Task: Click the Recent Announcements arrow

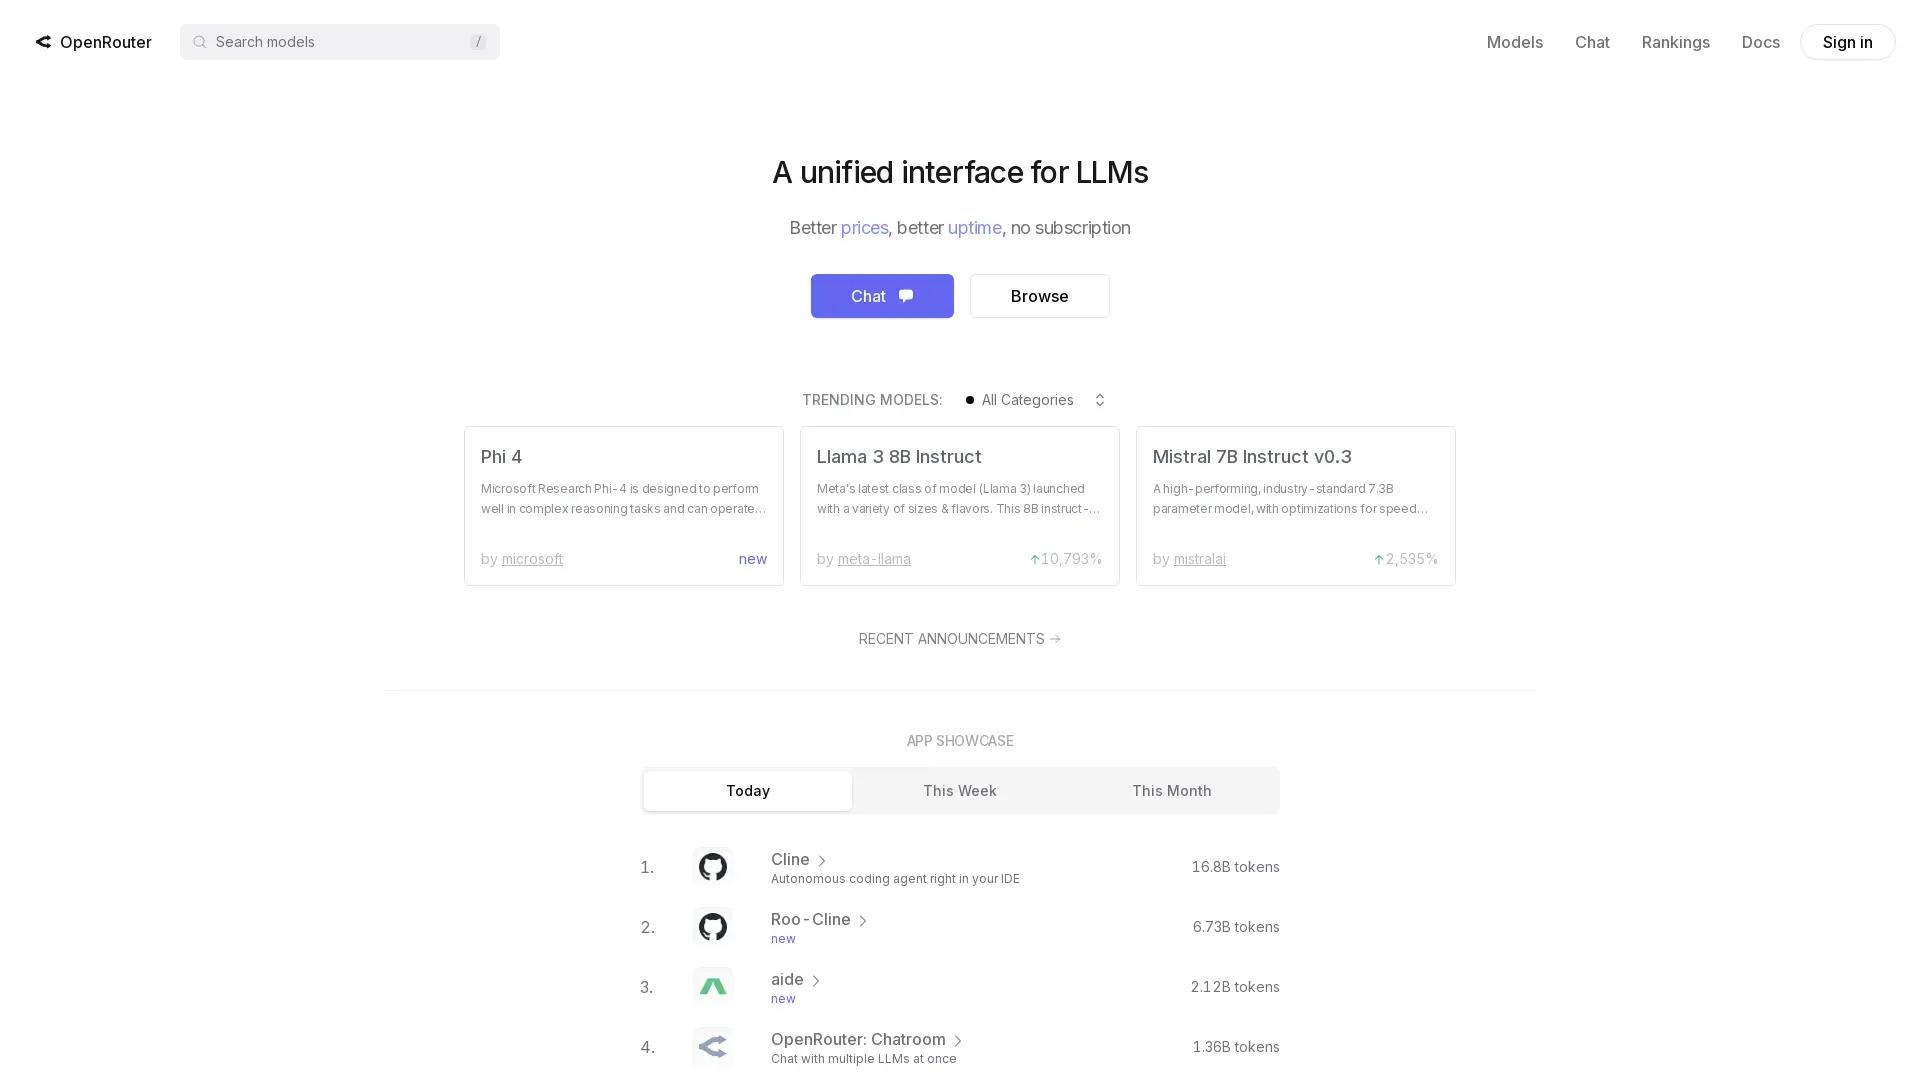Action: tap(1055, 639)
